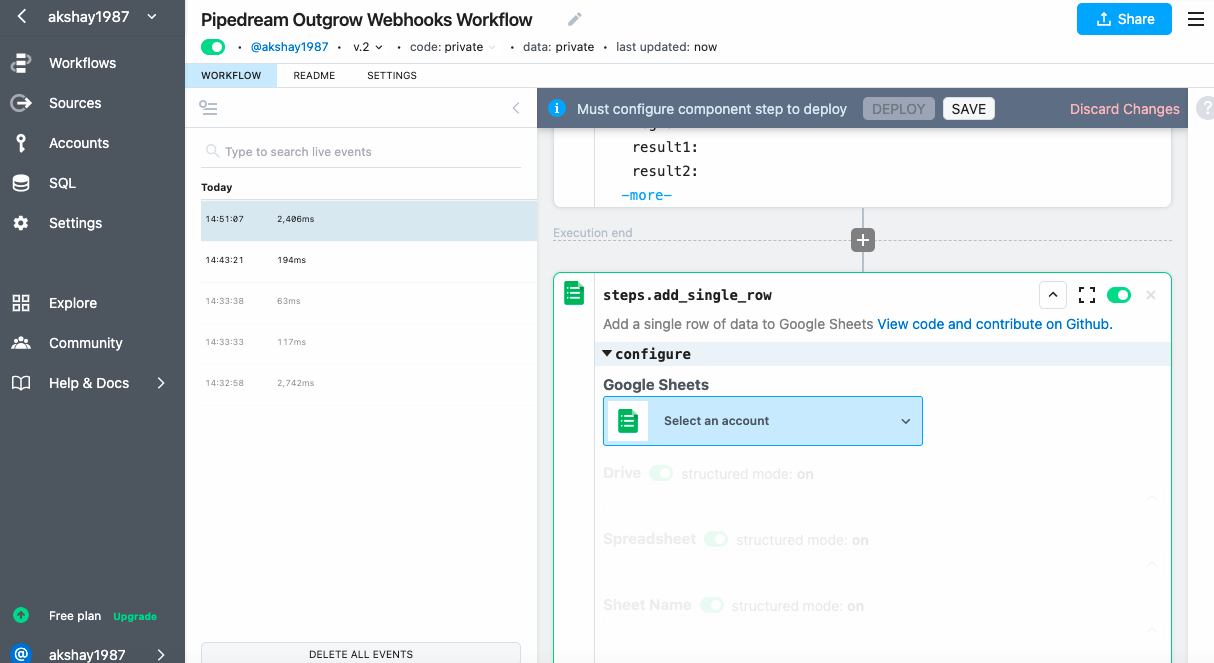Click the Google Sheets step icon
This screenshot has width=1214, height=663.
(x=574, y=293)
